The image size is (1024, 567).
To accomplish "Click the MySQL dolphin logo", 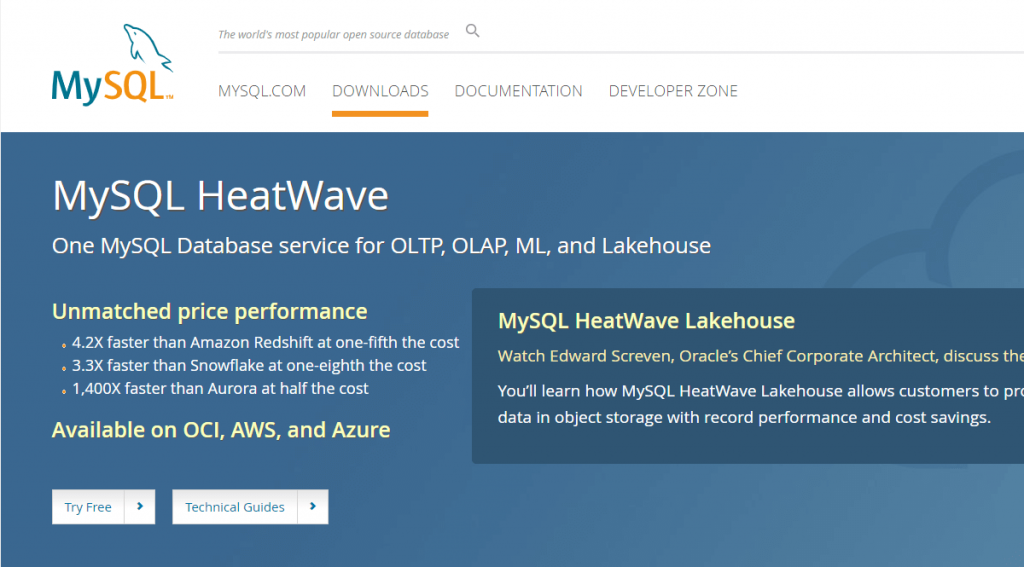I will (112, 65).
